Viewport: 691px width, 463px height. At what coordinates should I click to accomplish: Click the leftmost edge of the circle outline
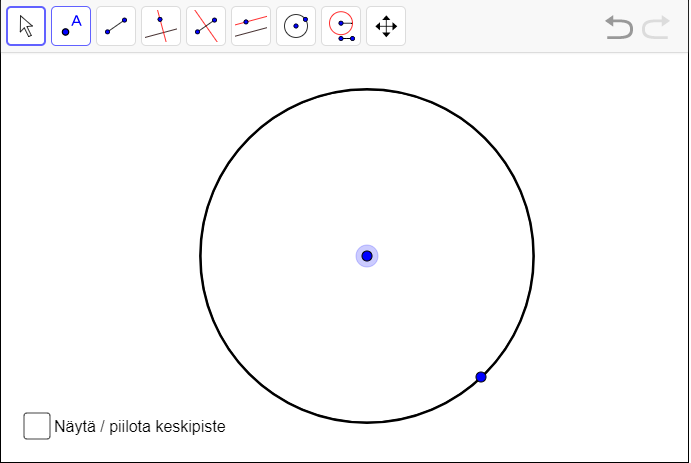tap(200, 256)
